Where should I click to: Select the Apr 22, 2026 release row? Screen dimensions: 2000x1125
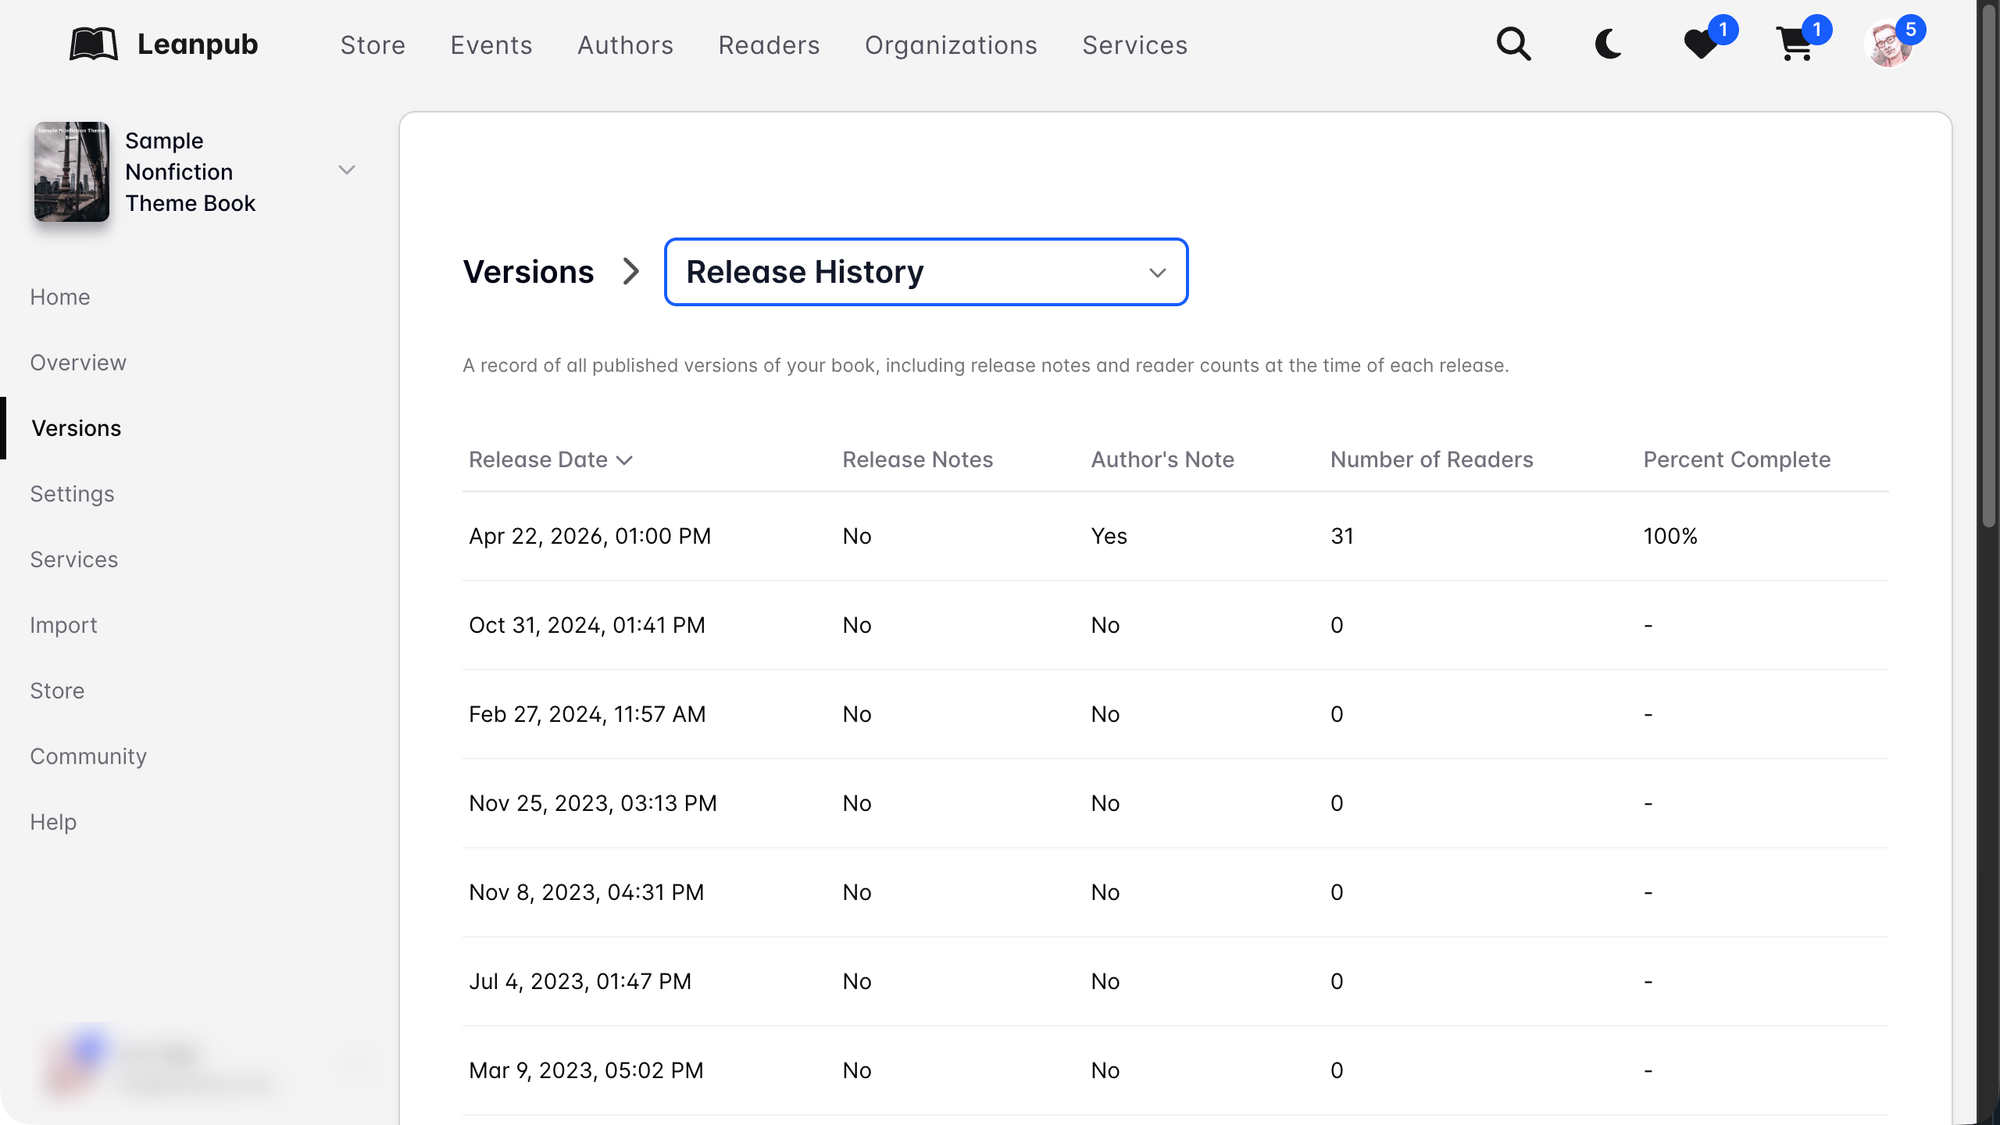click(590, 536)
